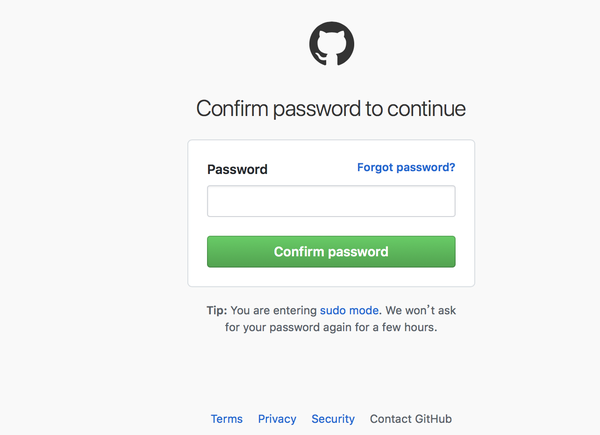Open the Forgot password? link
The image size is (600, 435).
406,168
